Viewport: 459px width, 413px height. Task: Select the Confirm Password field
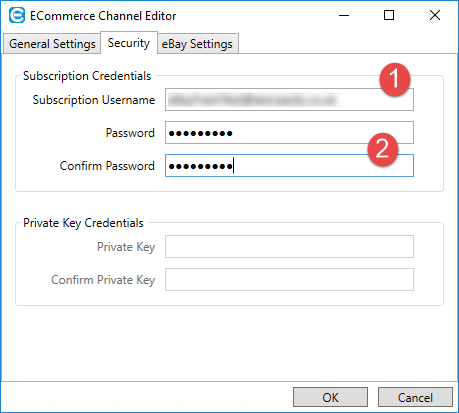289,165
